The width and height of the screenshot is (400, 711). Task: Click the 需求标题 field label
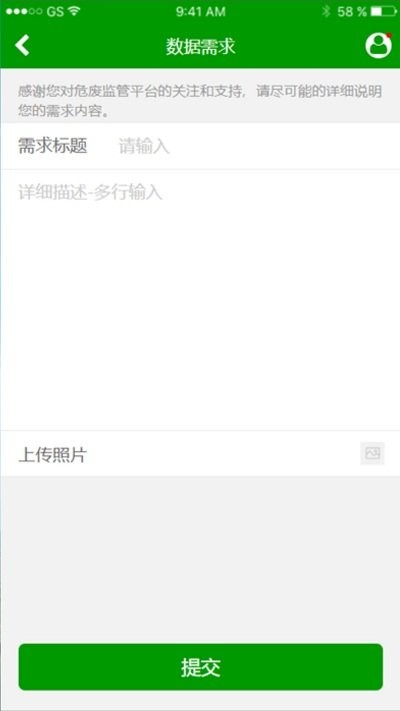[x=53, y=146]
